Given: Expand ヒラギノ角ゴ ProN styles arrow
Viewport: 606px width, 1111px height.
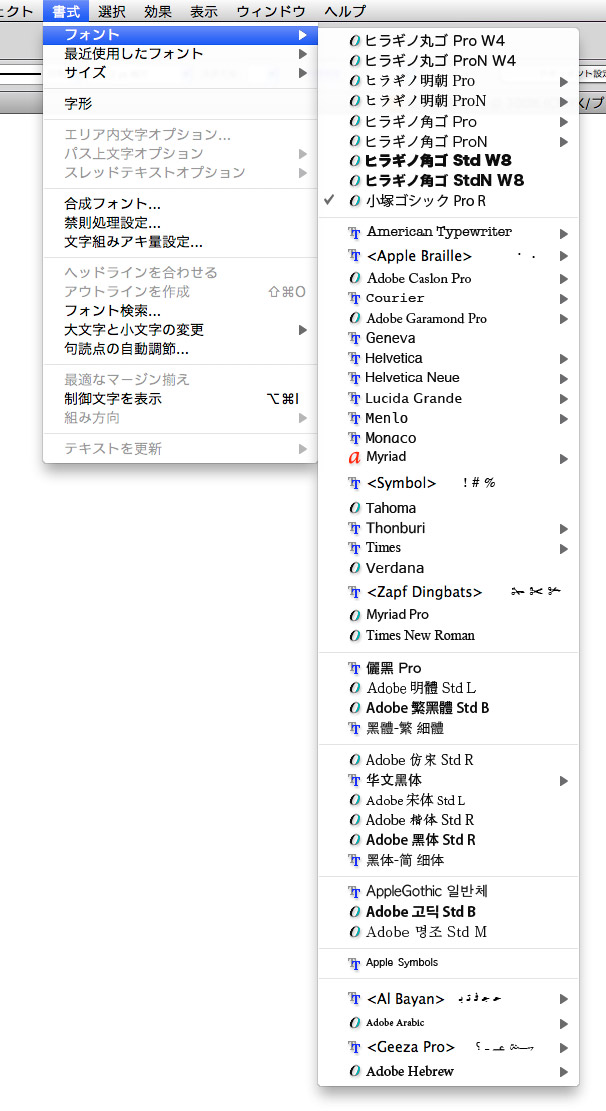Looking at the screenshot, I should pos(564,142).
